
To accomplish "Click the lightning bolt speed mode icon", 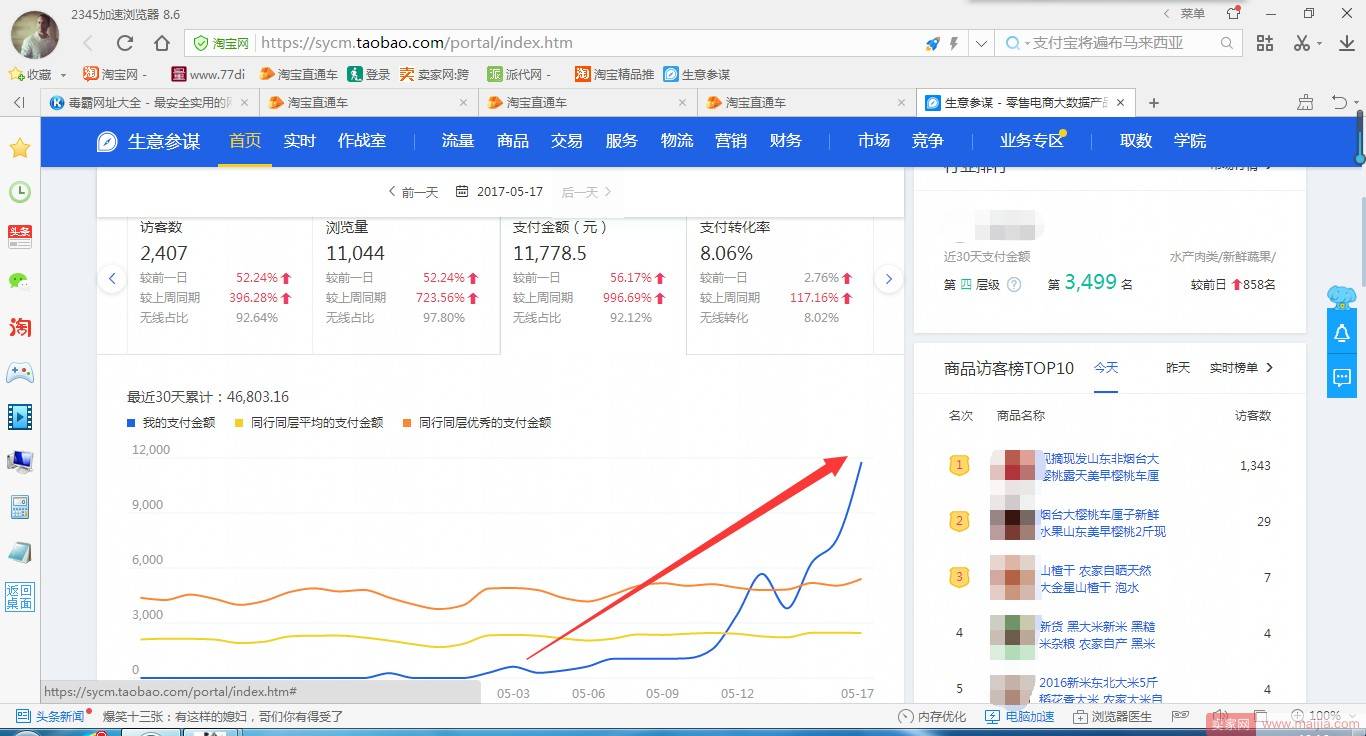I will pyautogui.click(x=954, y=43).
